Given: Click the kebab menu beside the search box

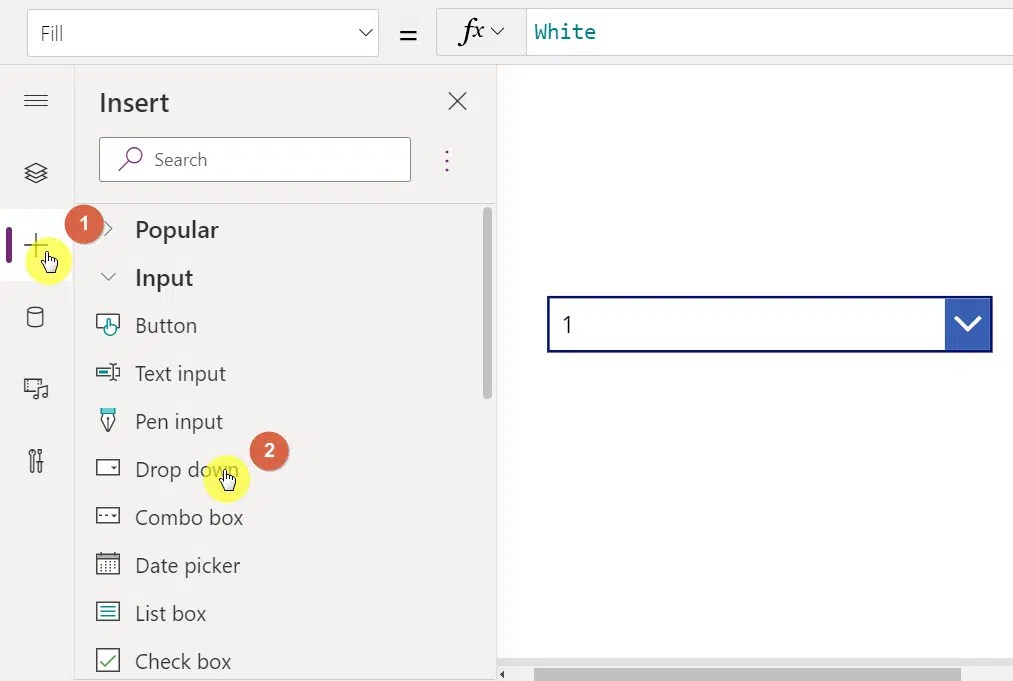Looking at the screenshot, I should point(447,160).
